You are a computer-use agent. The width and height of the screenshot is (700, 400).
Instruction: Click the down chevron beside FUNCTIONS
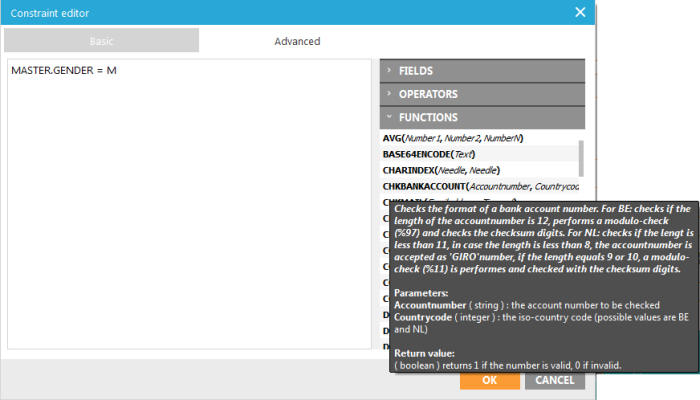tap(389, 117)
